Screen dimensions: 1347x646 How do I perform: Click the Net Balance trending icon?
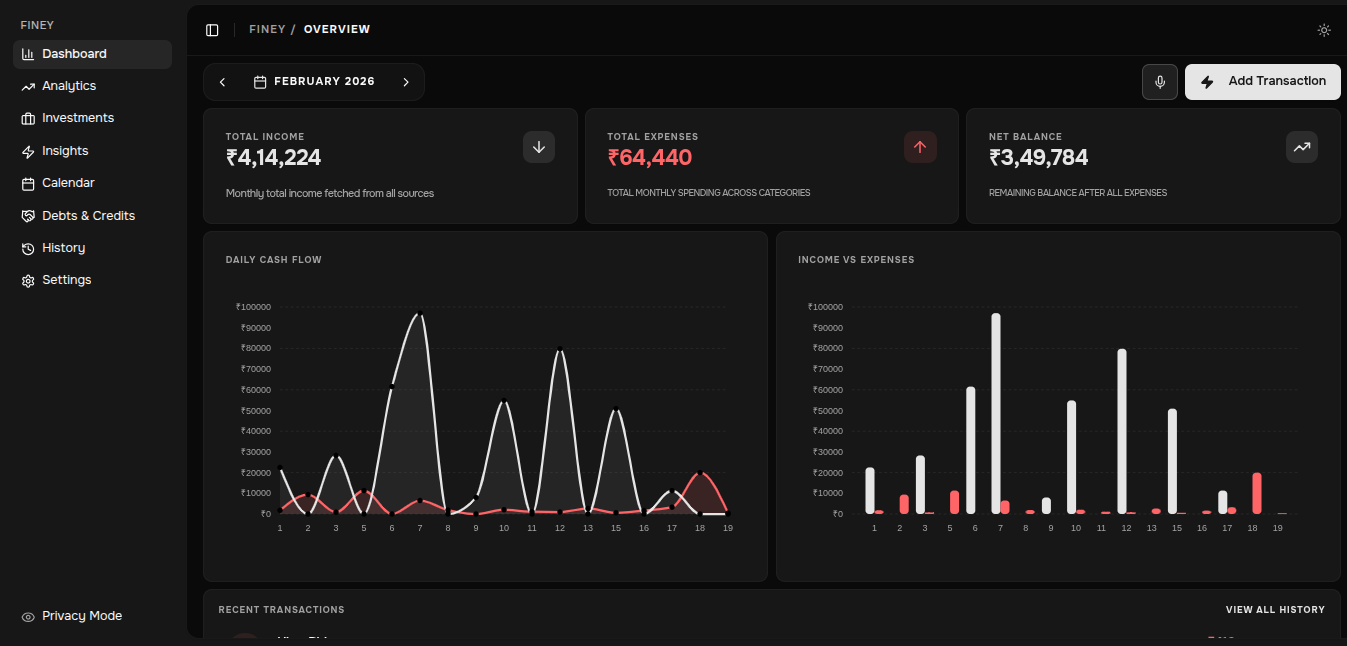pos(1301,147)
